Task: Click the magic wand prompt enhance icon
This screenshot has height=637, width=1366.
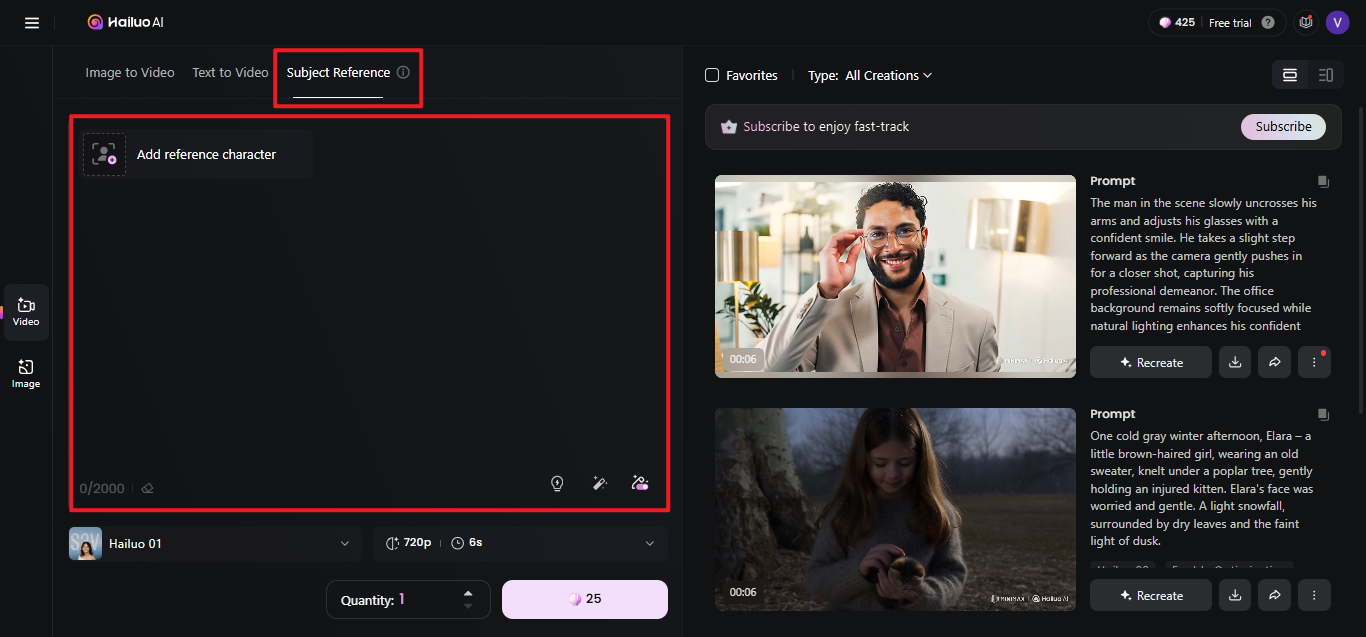Action: [600, 484]
